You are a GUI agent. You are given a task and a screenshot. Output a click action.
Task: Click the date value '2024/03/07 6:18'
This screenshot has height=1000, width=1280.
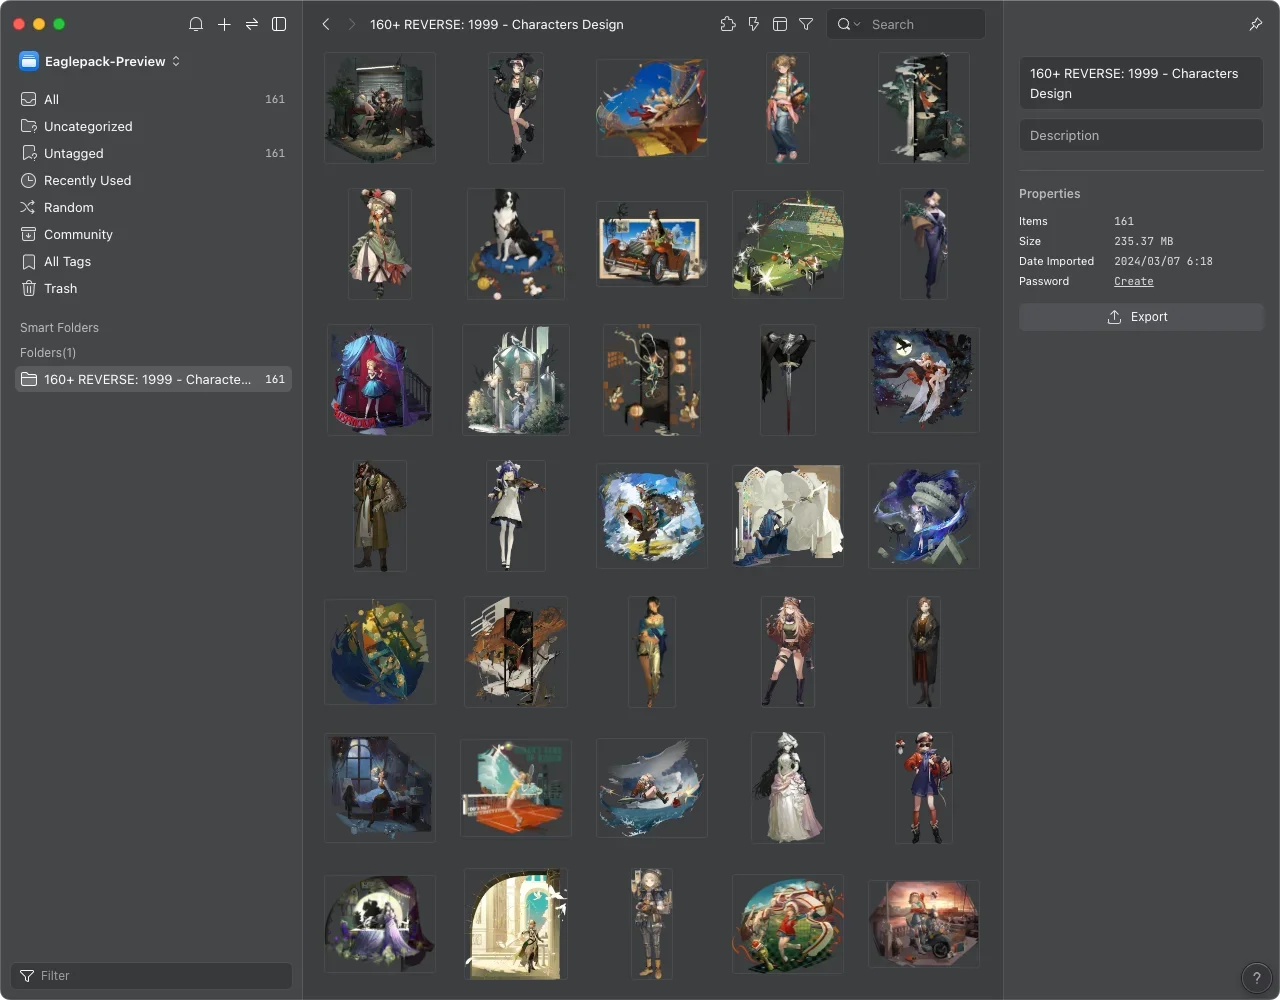tap(1163, 262)
